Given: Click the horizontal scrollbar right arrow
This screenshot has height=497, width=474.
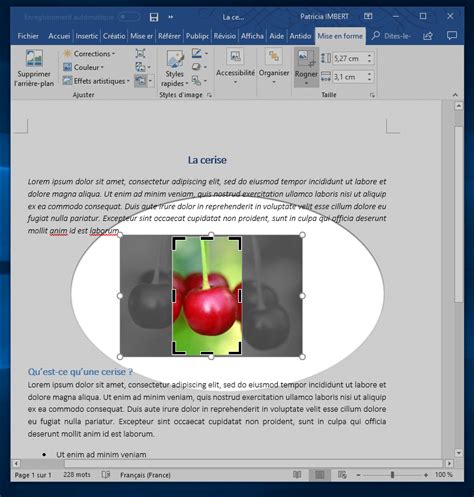Looking at the screenshot, I should pos(449,463).
